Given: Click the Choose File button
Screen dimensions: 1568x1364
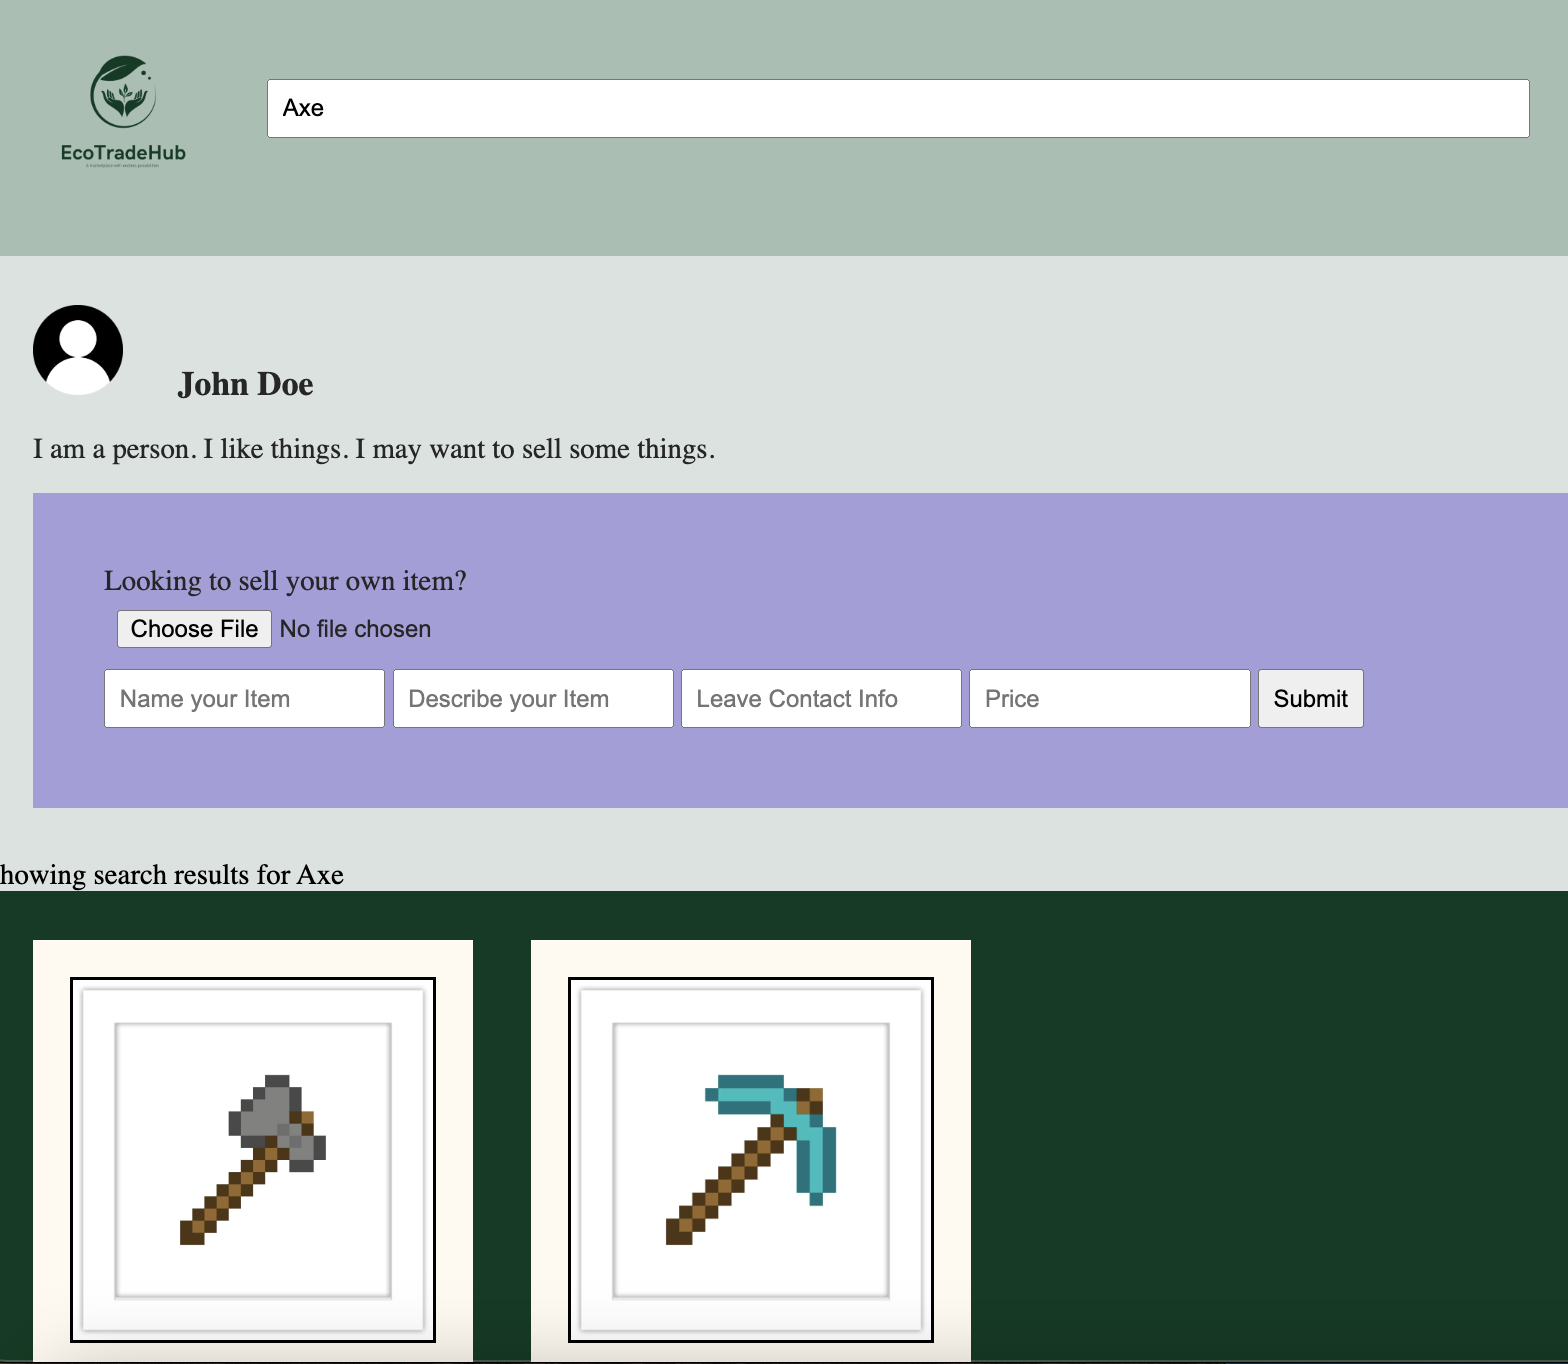Looking at the screenshot, I should tap(194, 629).
